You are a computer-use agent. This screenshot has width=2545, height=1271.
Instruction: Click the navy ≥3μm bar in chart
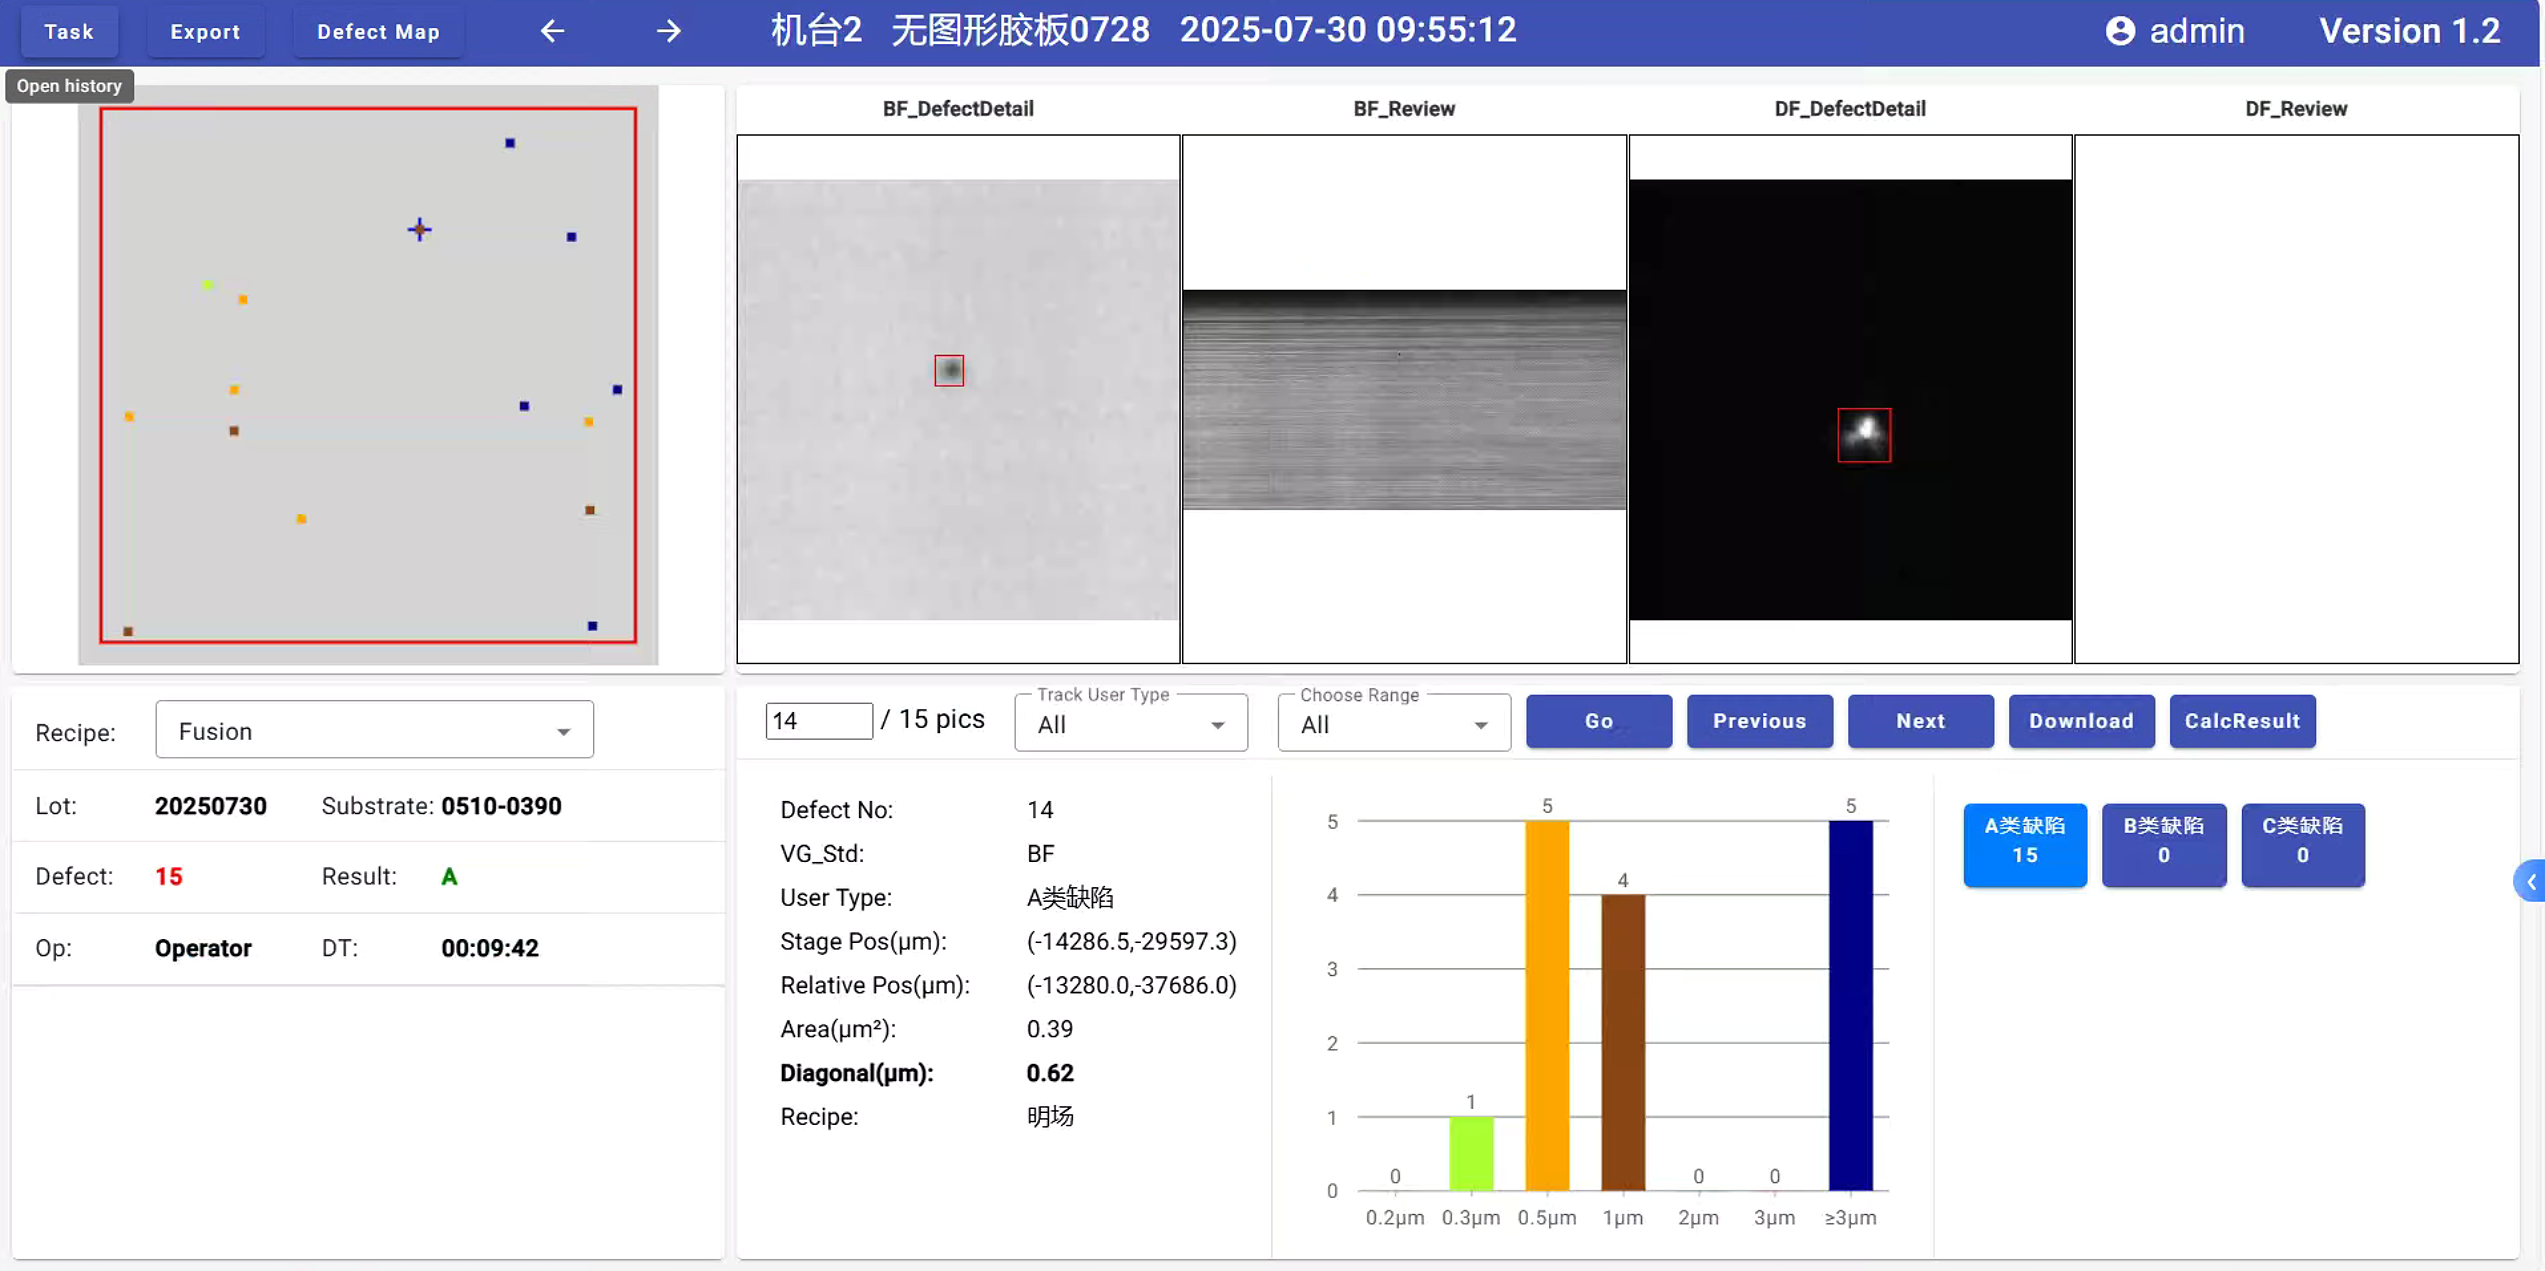[1849, 1004]
